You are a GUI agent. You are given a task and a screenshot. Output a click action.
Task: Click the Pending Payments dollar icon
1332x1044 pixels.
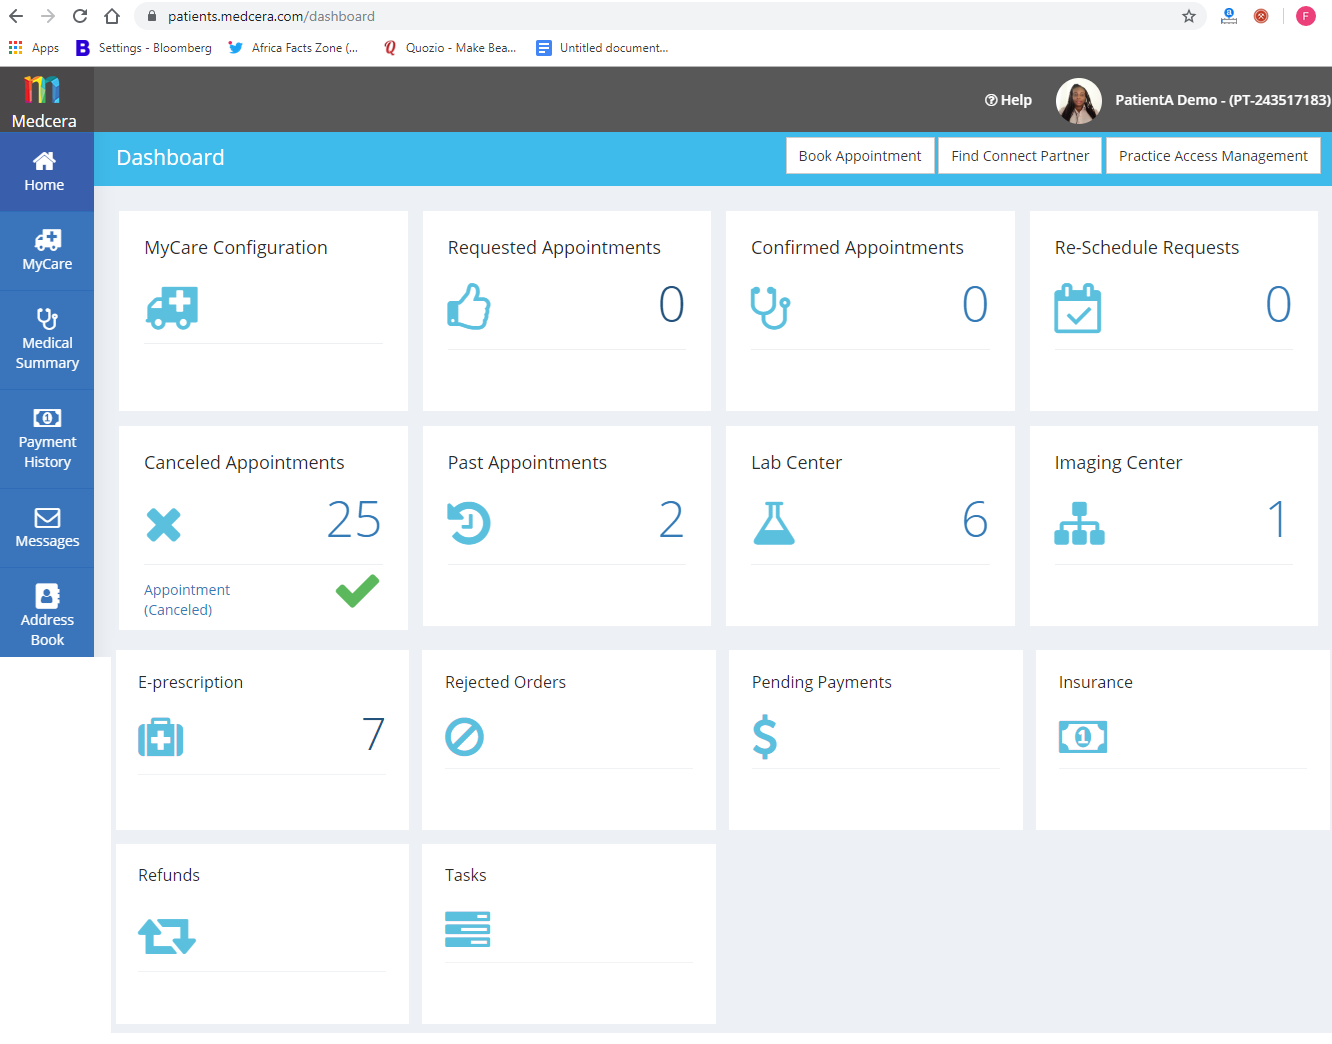click(764, 737)
